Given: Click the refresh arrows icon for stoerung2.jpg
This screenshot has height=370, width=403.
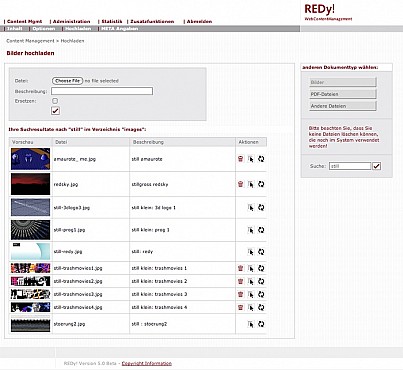Looking at the screenshot, I should (x=261, y=324).
